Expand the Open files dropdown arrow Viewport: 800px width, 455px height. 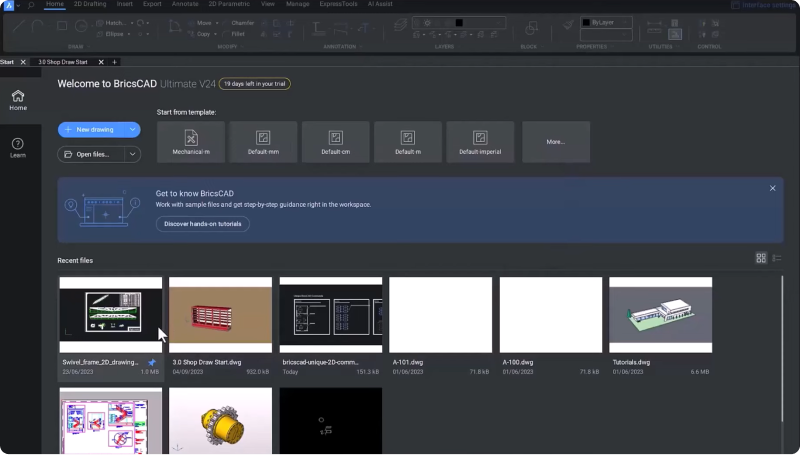pos(132,154)
